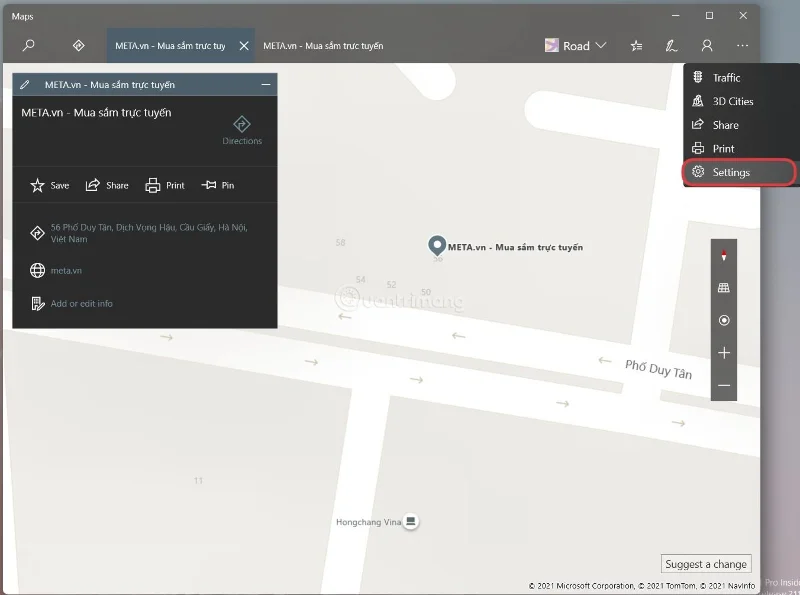800x595 pixels.
Task: Open the Windows Ink pen toolbar icon
Action: point(671,46)
